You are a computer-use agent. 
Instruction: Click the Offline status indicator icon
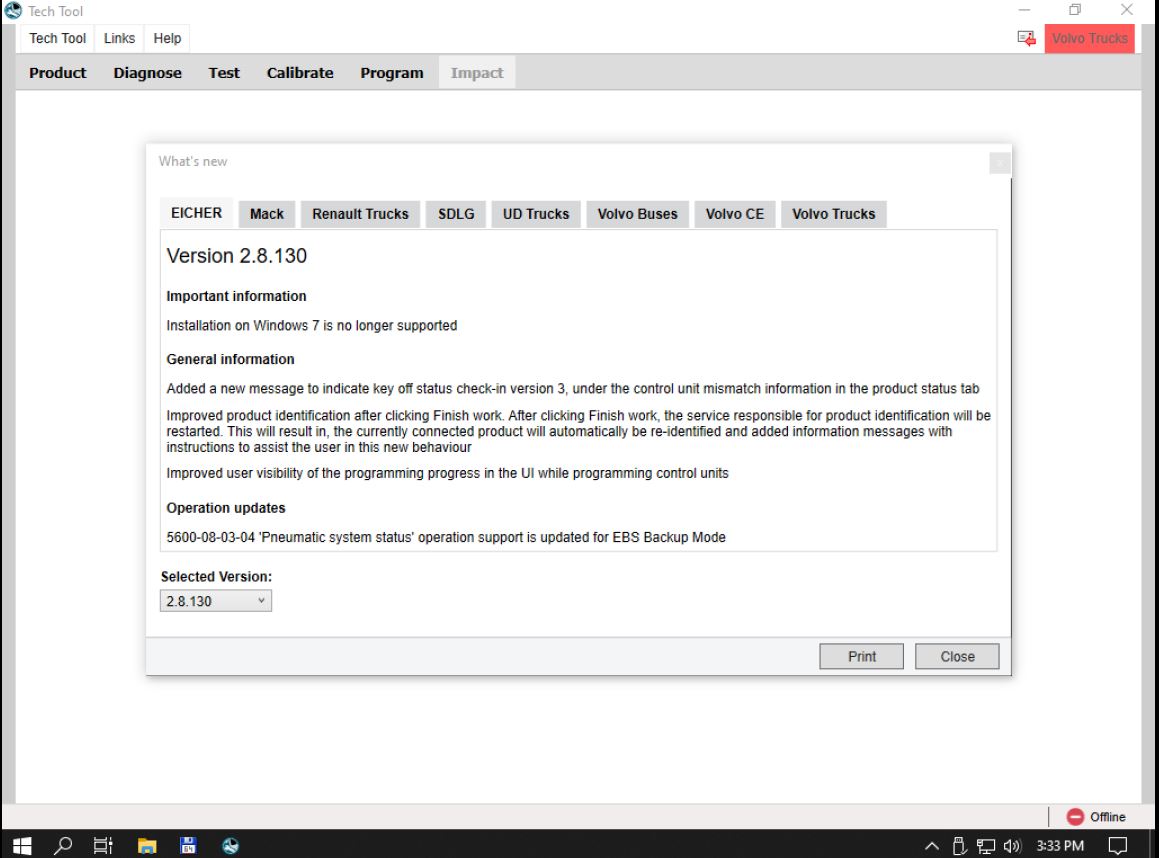pyautogui.click(x=1075, y=817)
